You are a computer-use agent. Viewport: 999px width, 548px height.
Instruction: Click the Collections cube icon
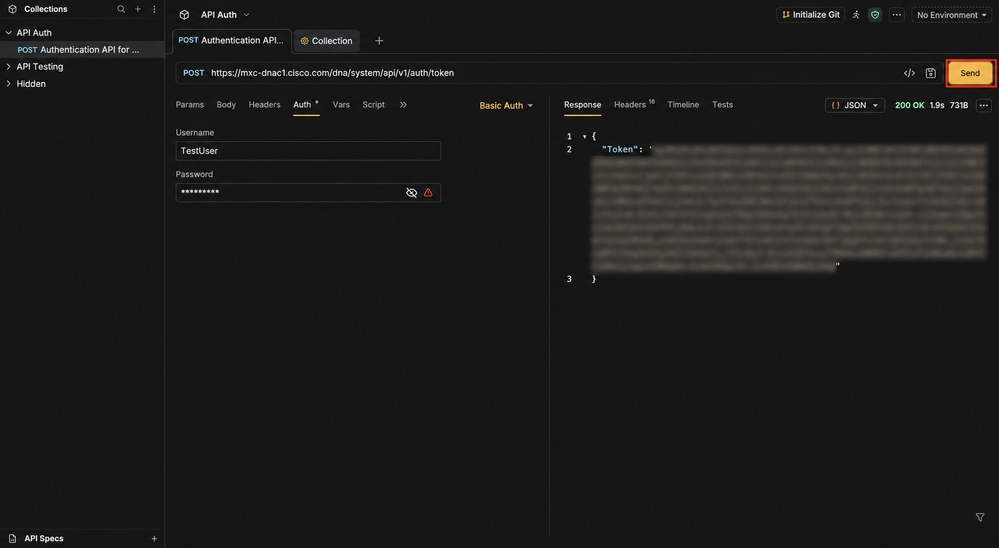coord(12,9)
